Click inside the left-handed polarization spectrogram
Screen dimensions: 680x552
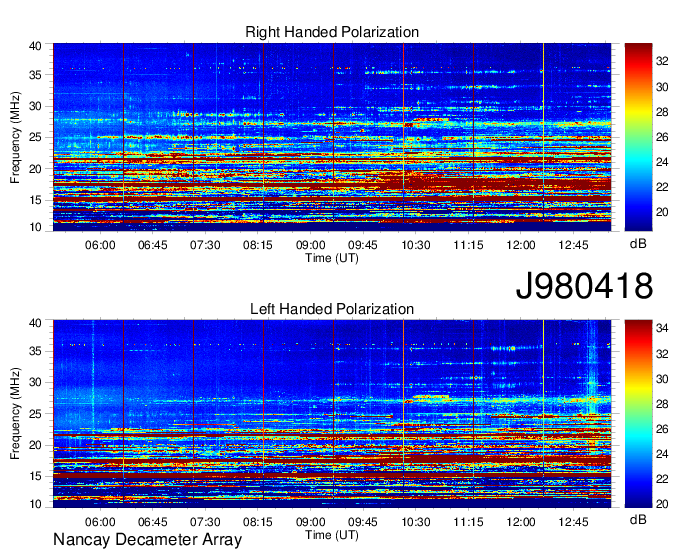pos(332,414)
